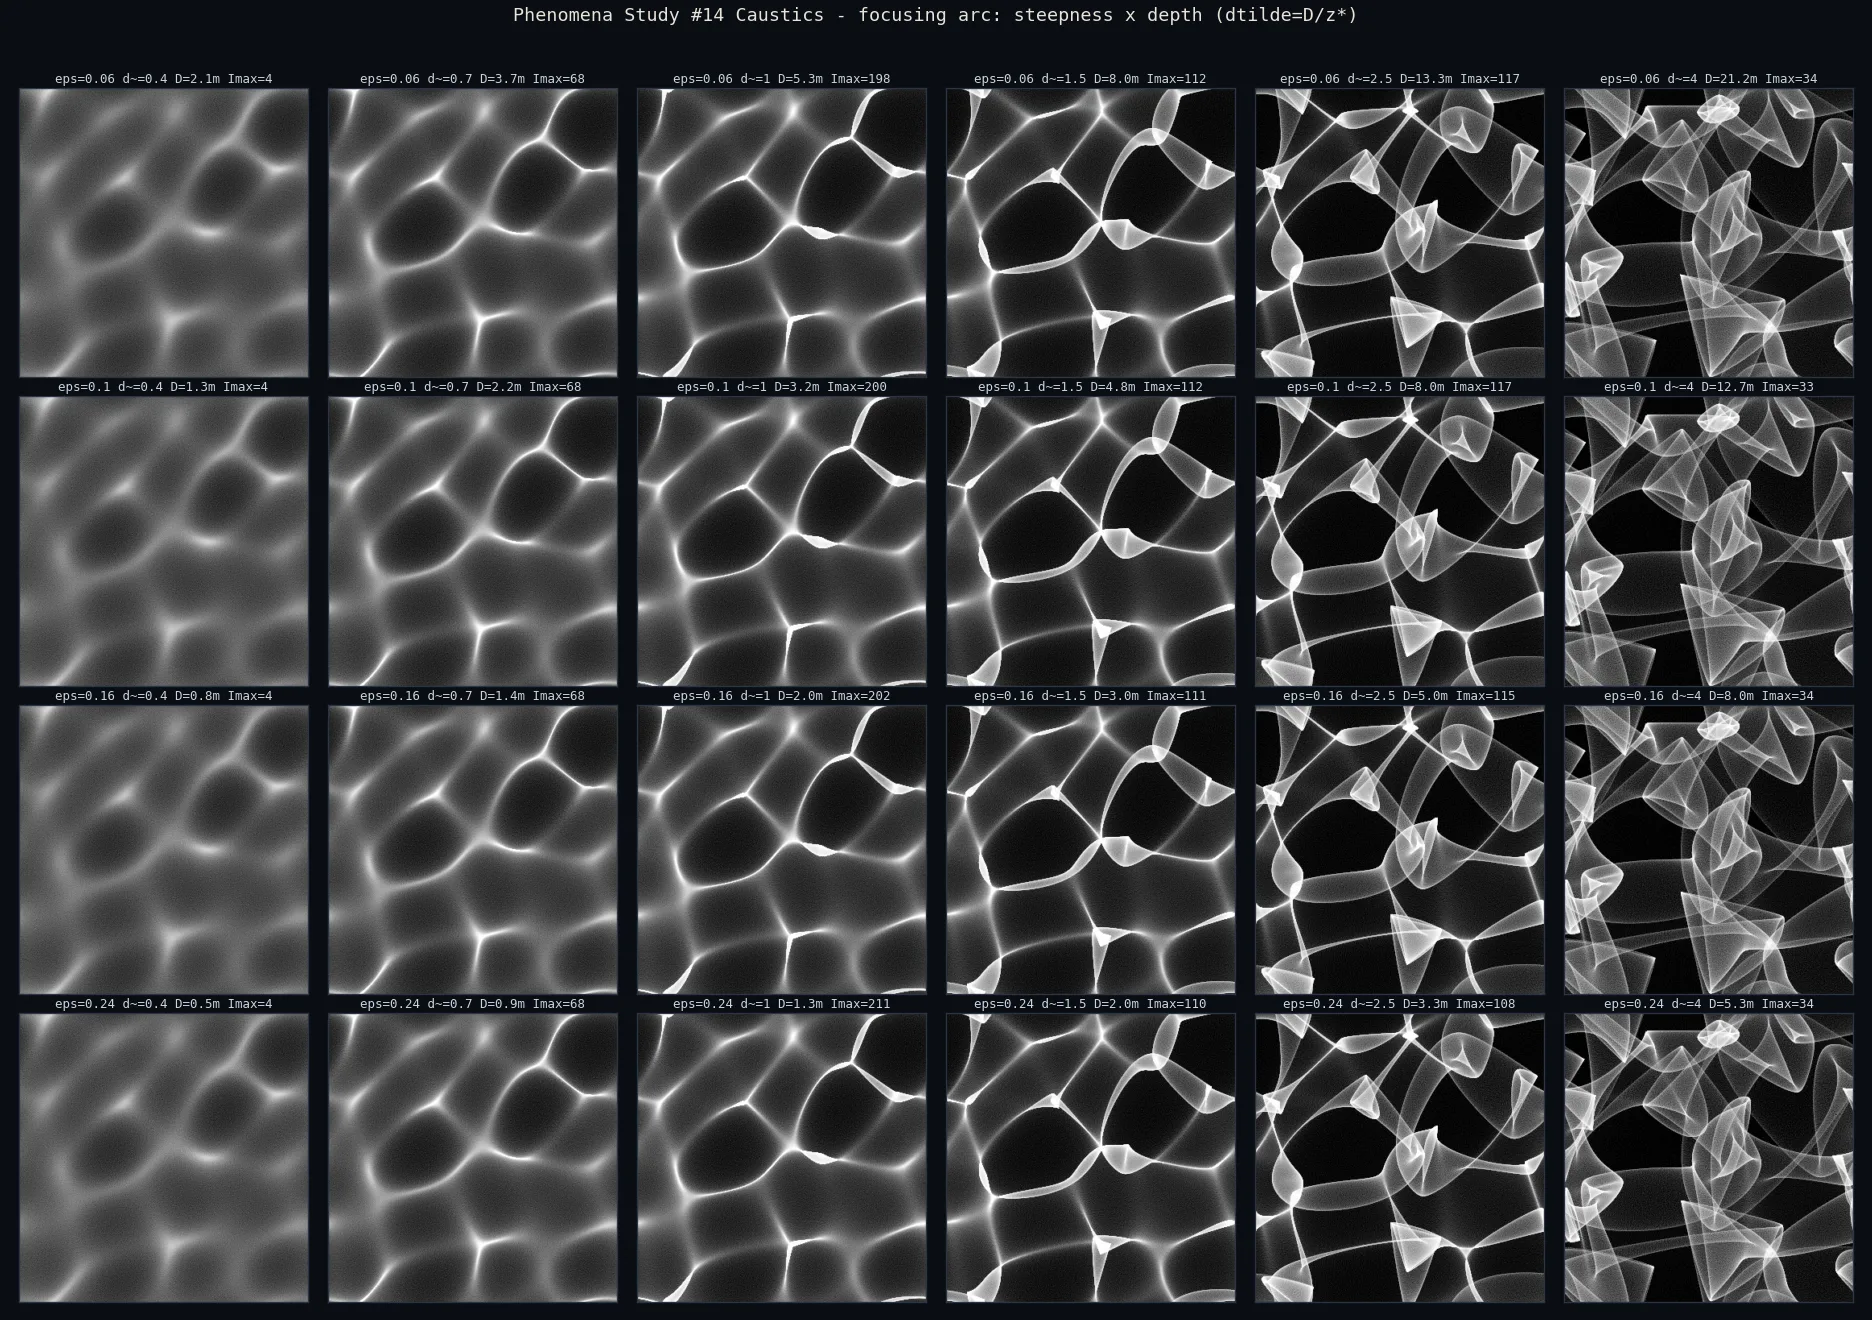
Task: Click label 'eps=0.1 d~=1 D=3.2m Imax=200'
Action: tap(782, 387)
